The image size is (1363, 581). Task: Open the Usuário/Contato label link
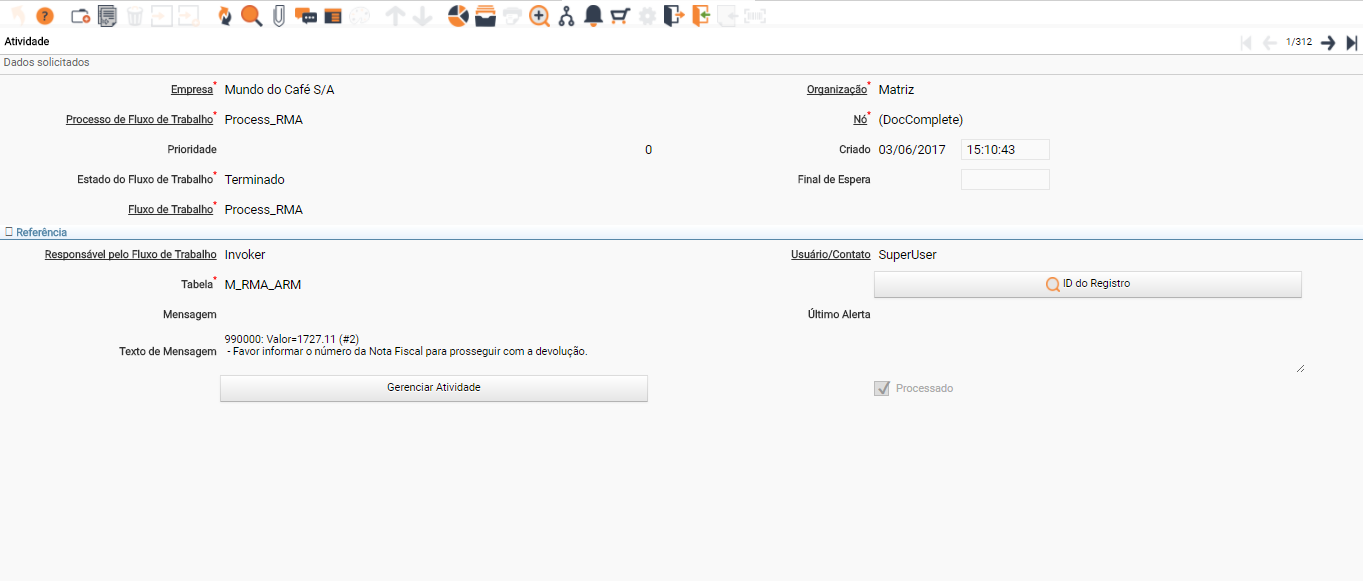point(831,255)
